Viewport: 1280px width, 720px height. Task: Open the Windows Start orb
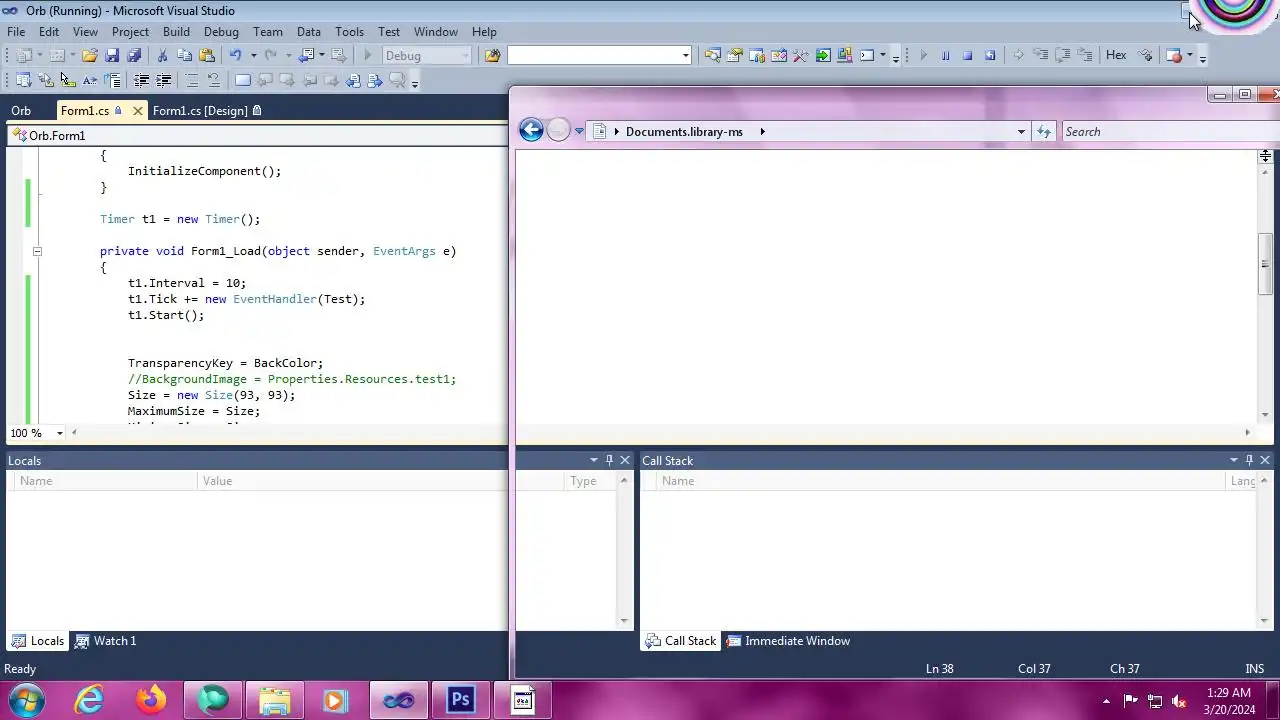[x=25, y=699]
